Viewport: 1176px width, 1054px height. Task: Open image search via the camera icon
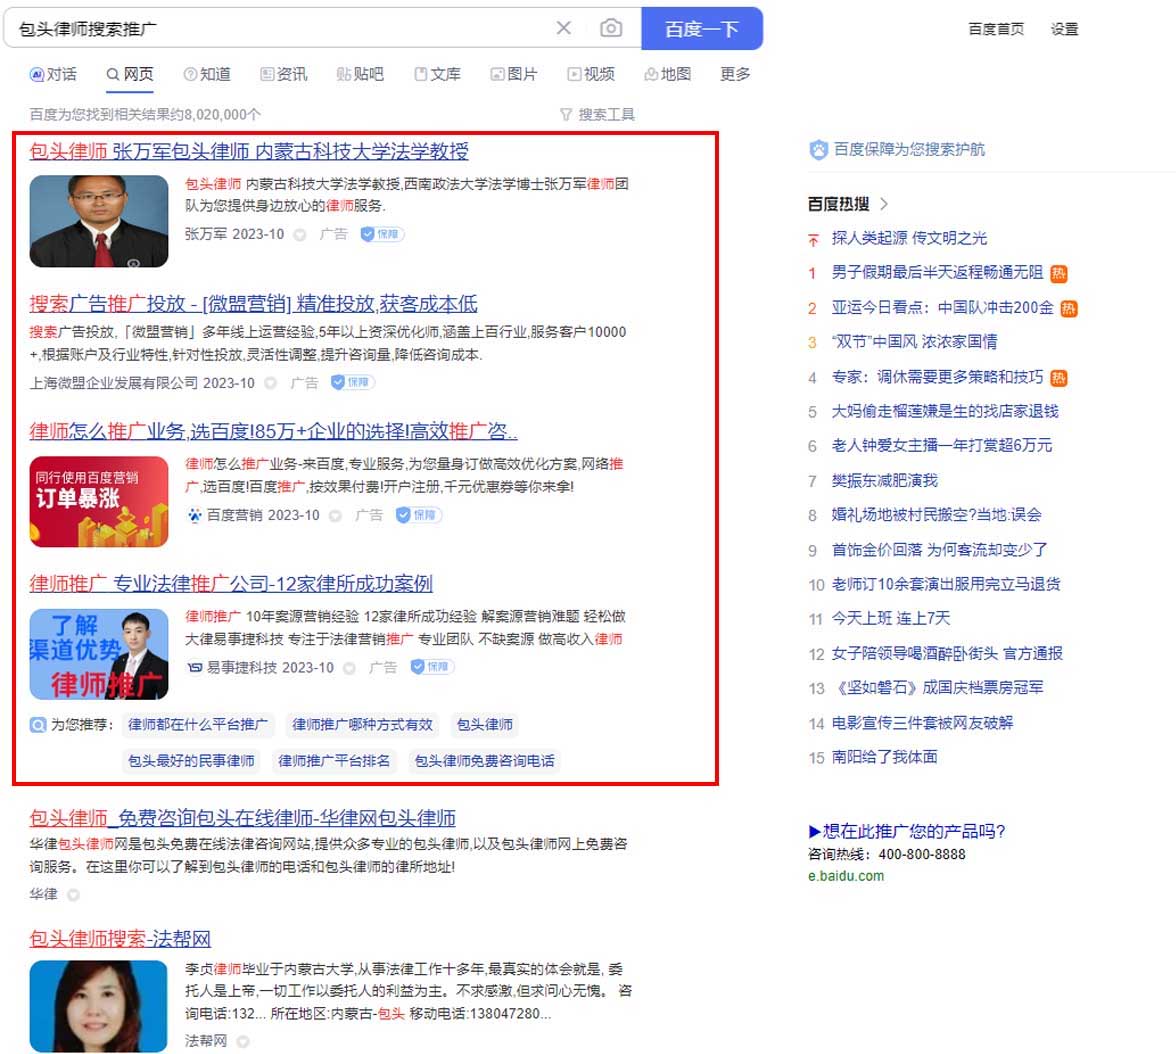point(610,29)
